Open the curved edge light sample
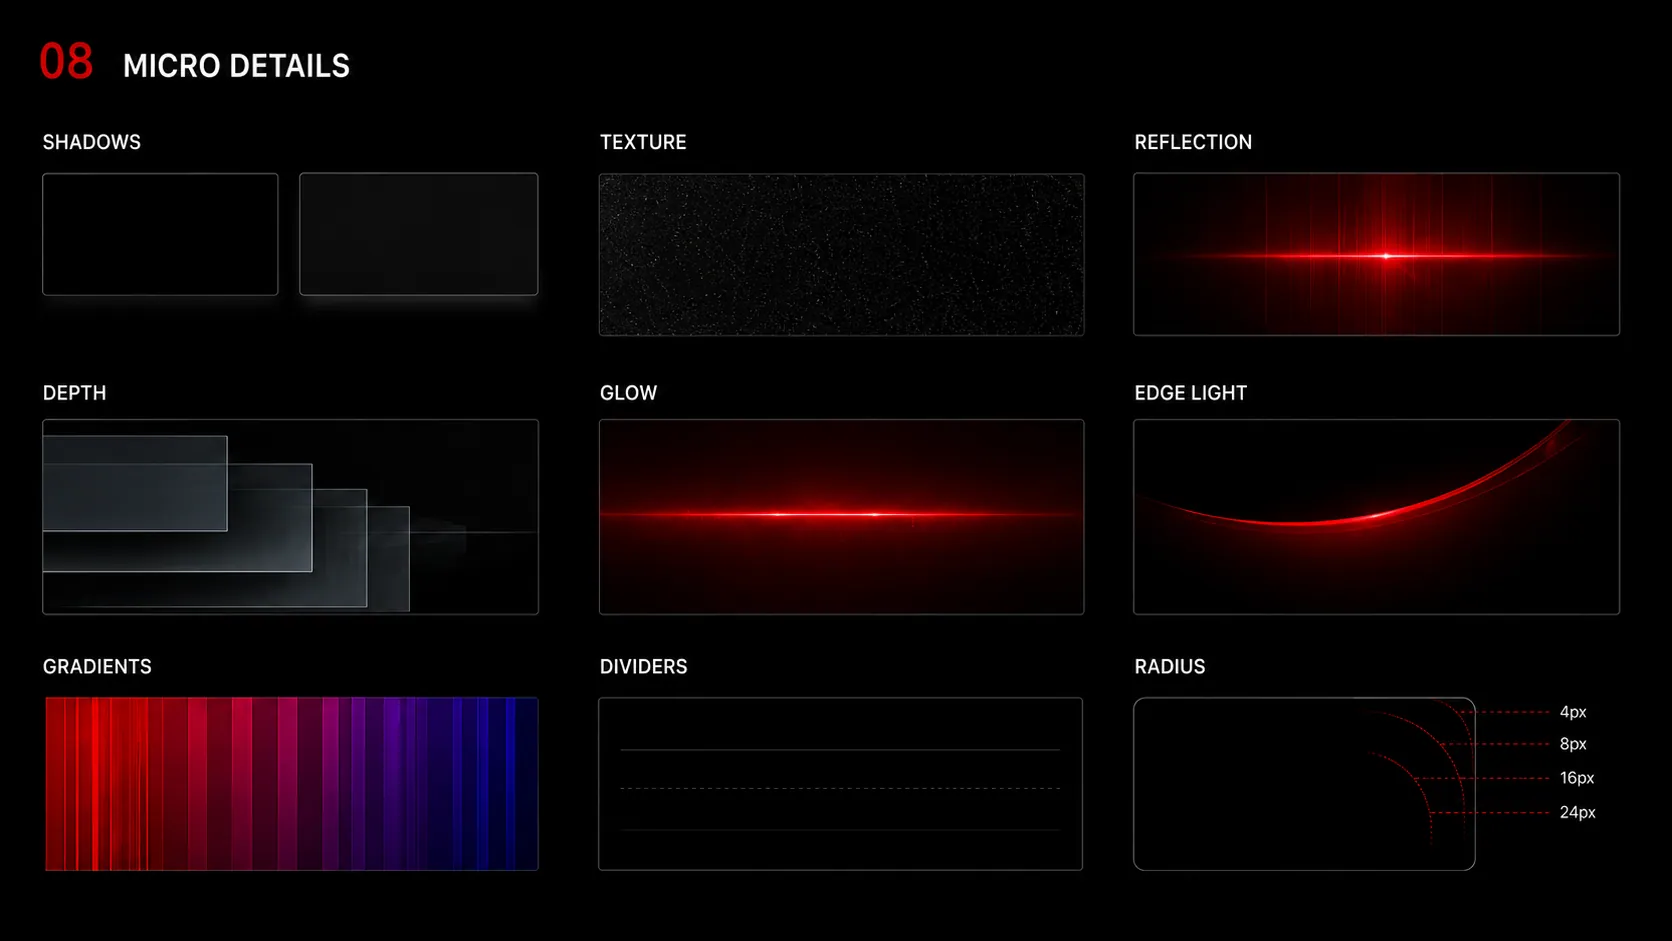Image resolution: width=1672 pixels, height=941 pixels. (1376, 517)
